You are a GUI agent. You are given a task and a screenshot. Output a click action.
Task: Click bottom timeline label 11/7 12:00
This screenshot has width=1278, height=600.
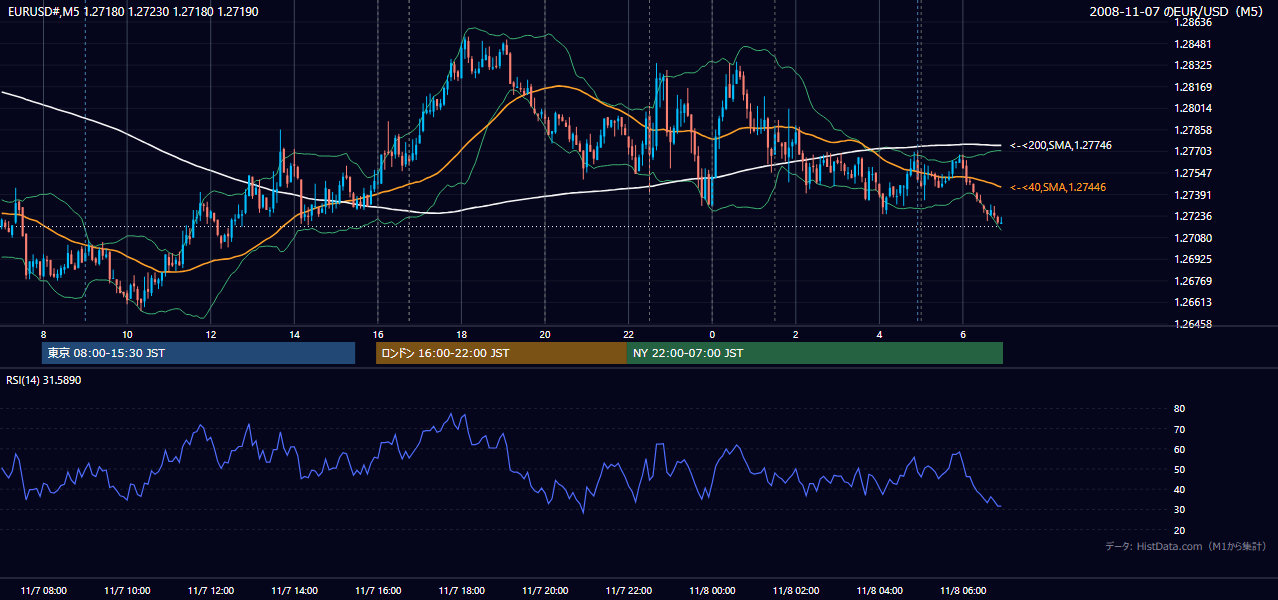tap(210, 590)
